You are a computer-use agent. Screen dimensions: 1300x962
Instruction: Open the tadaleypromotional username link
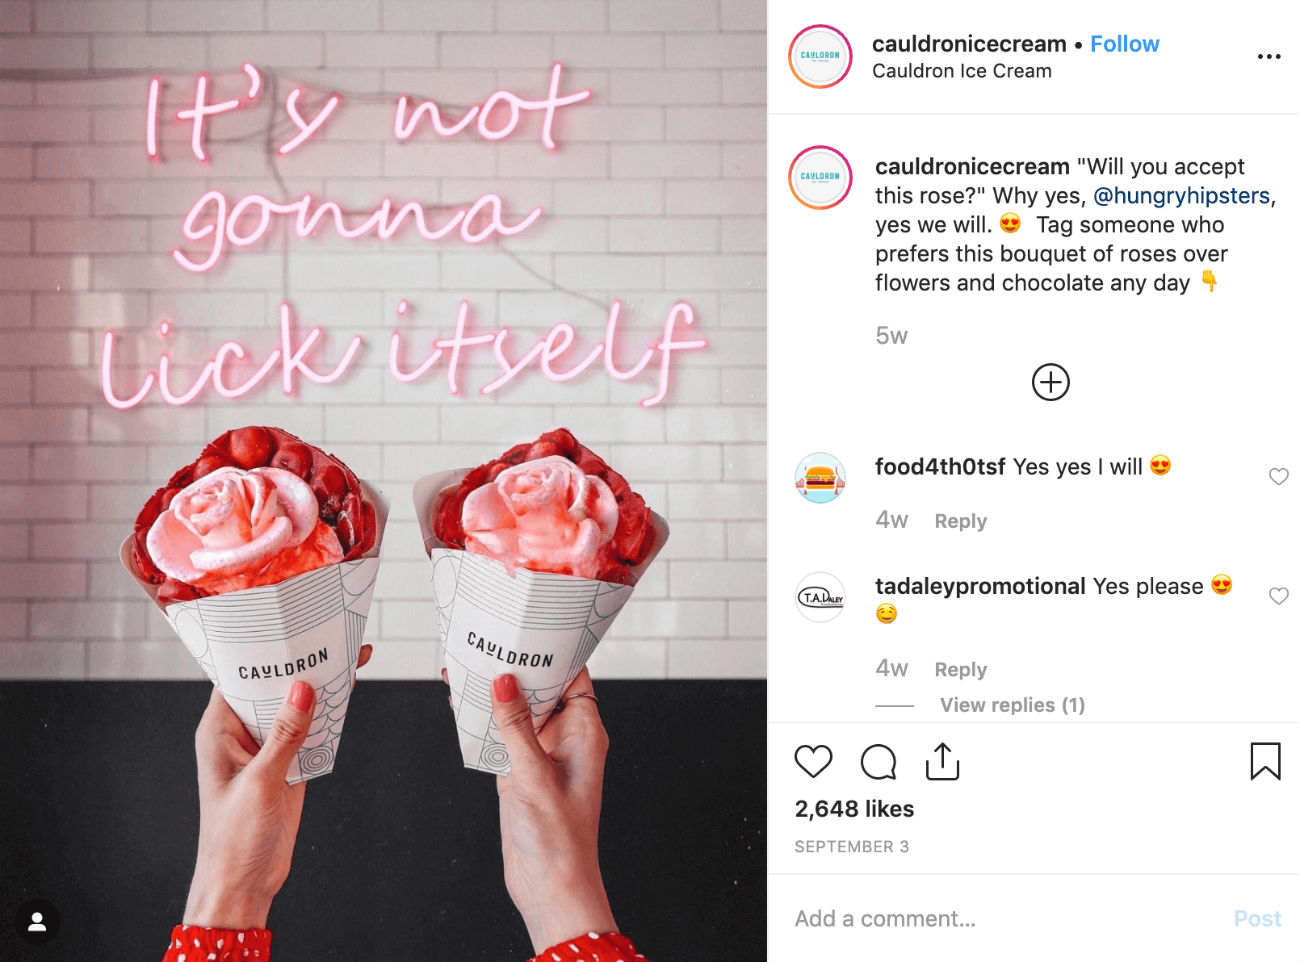click(x=980, y=586)
